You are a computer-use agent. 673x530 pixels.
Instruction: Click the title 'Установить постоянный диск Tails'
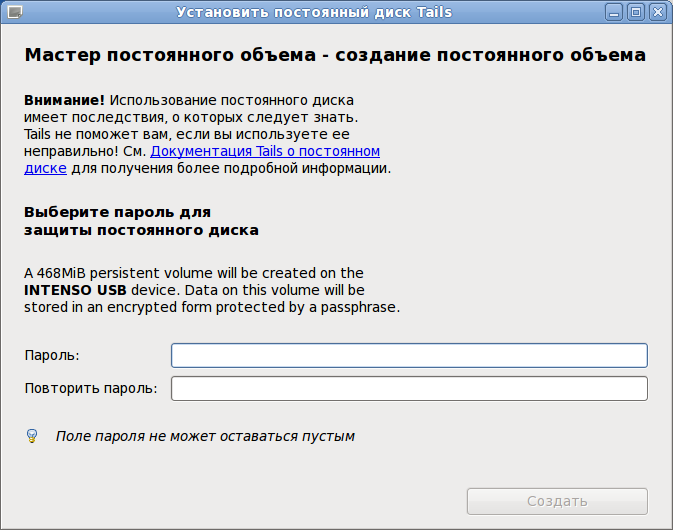pos(314,12)
